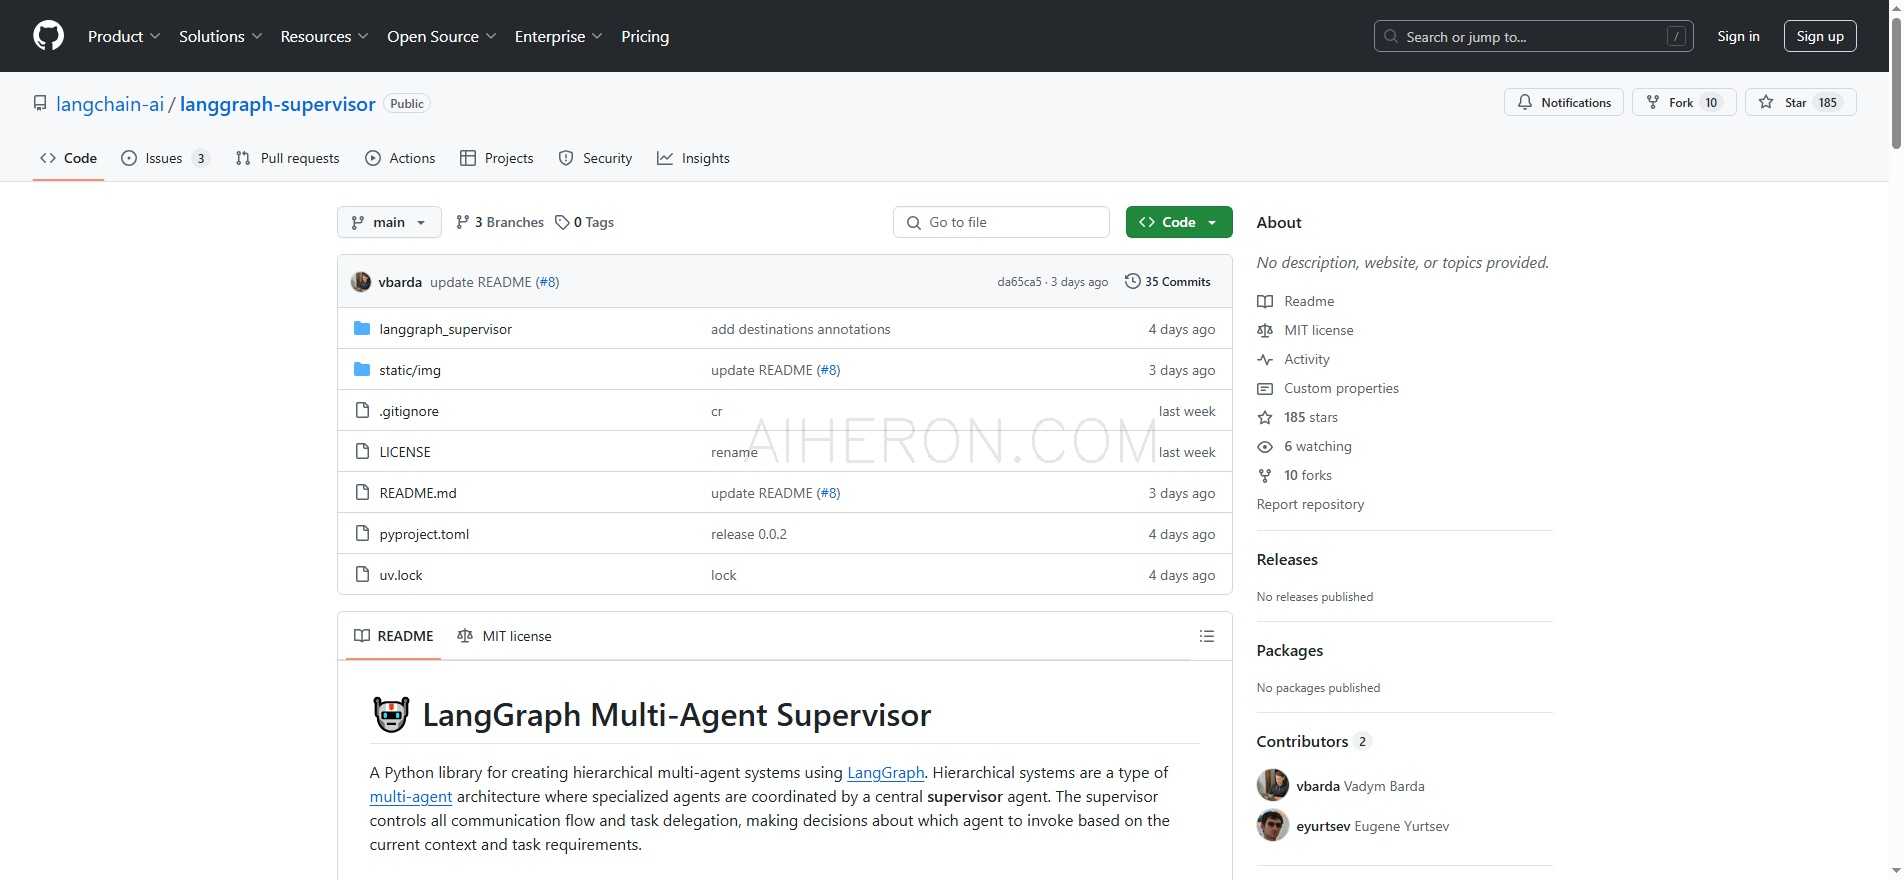Go to Pricing page
This screenshot has height=880, width=1904.
645,36
